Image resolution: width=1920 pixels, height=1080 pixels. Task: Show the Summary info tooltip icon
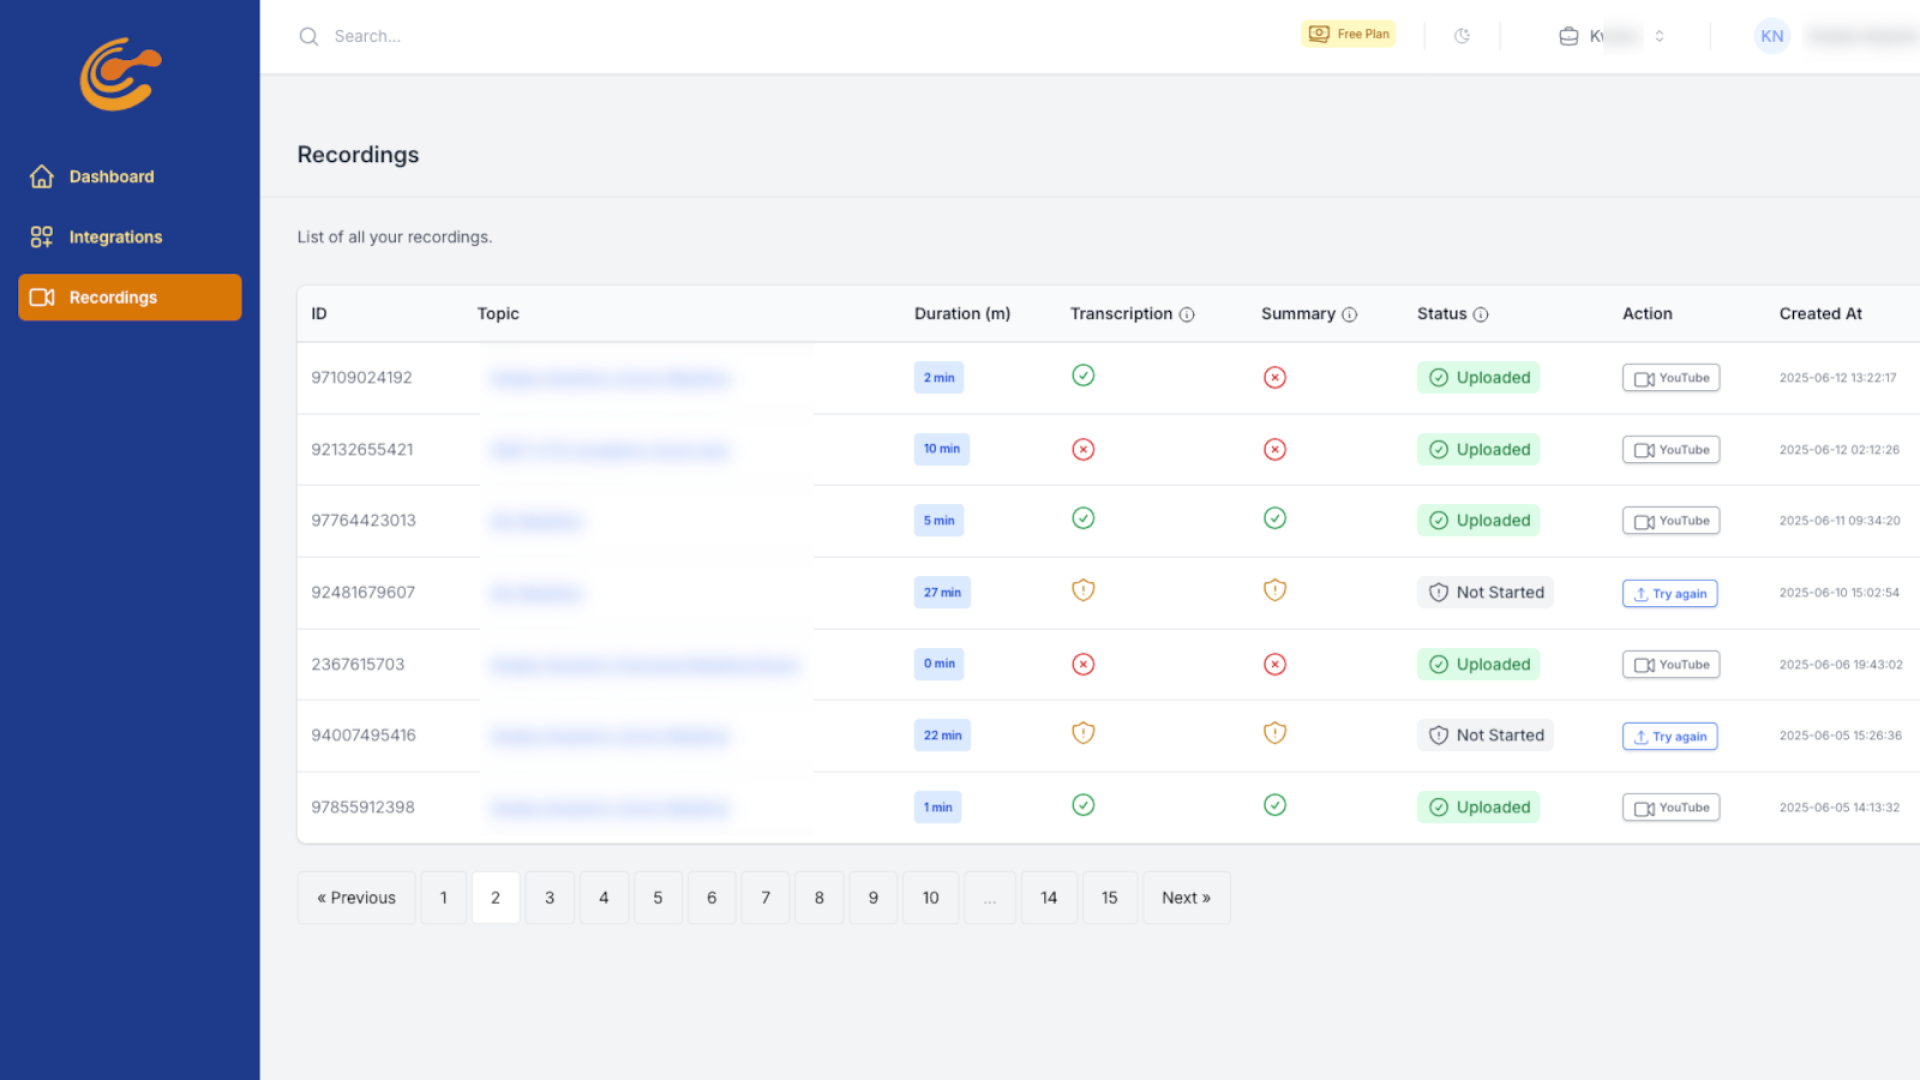tap(1349, 314)
